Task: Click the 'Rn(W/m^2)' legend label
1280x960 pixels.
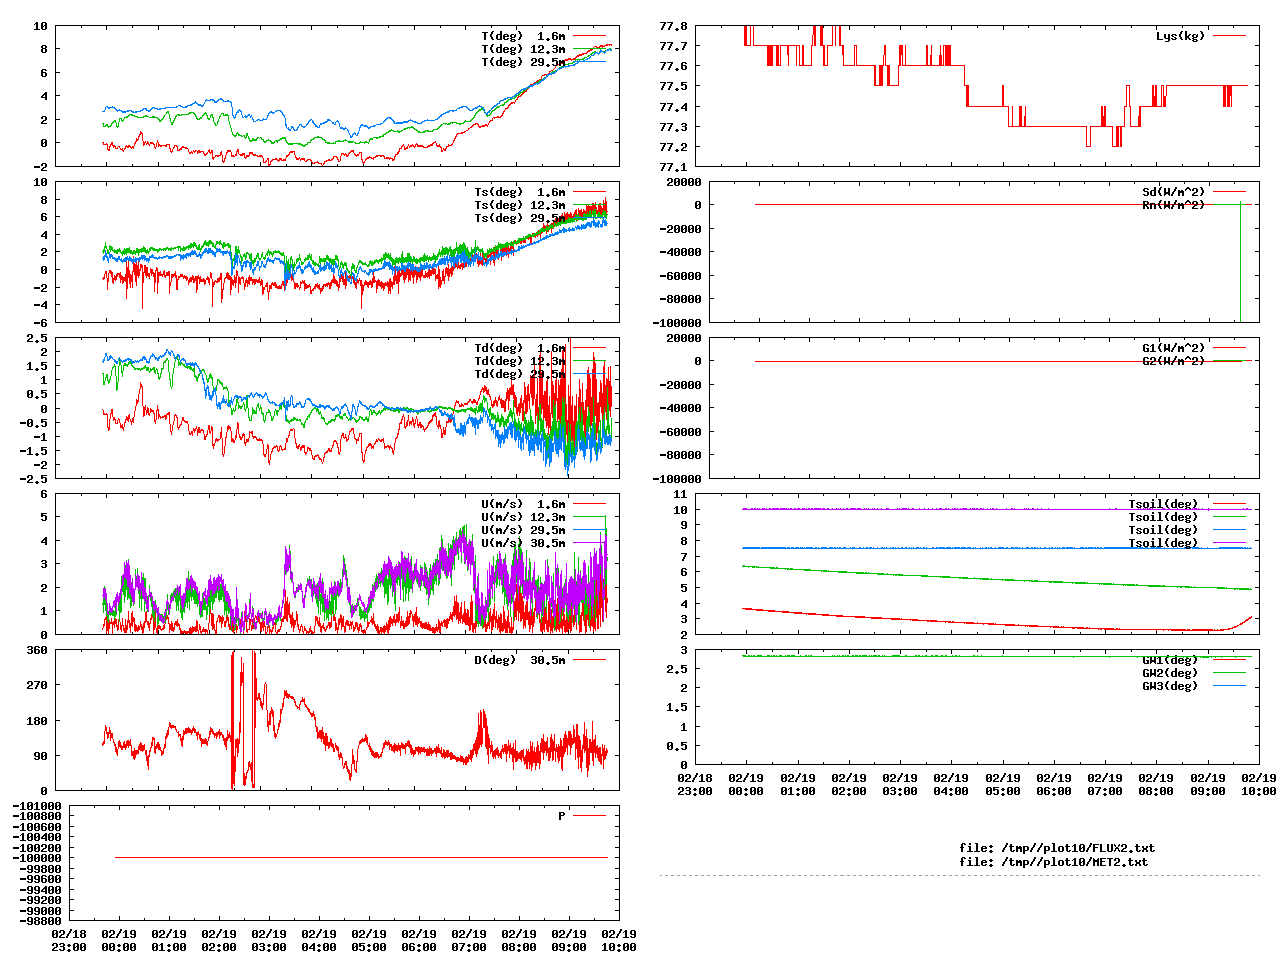Action: pyautogui.click(x=1174, y=205)
